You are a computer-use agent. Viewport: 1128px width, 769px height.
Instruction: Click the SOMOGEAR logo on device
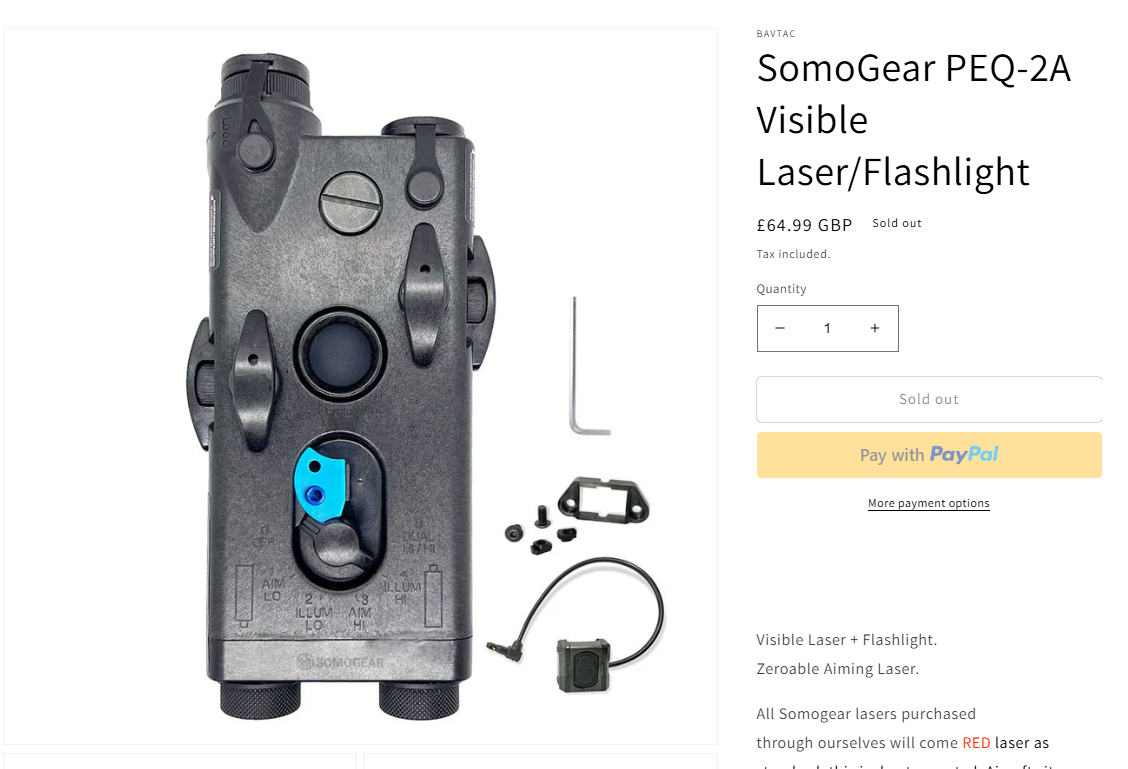341,661
